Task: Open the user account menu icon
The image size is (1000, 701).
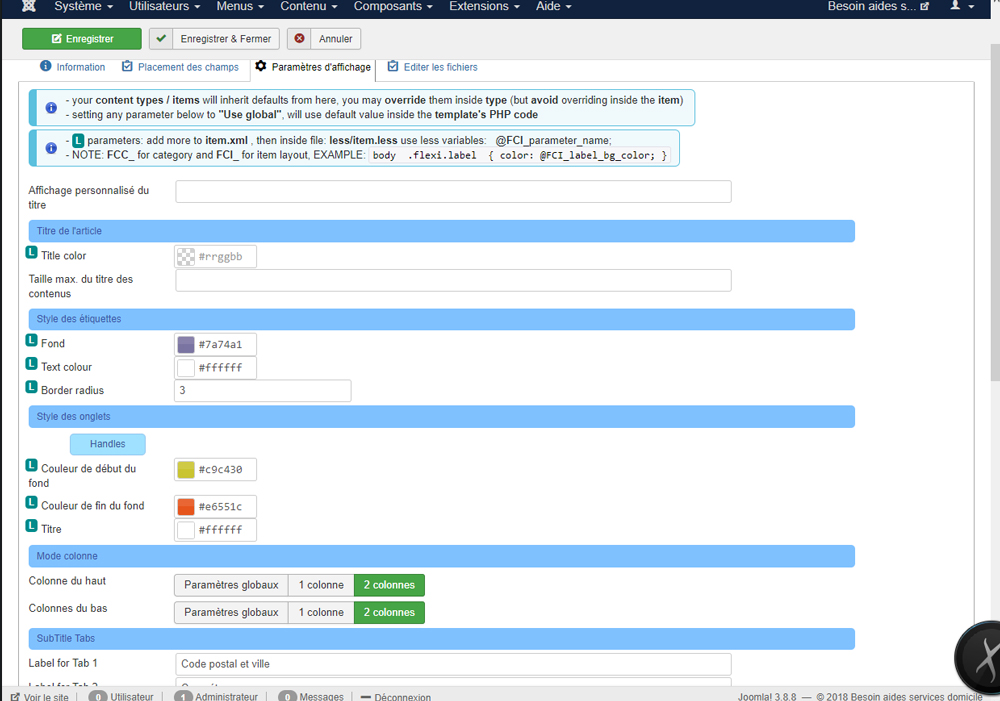Action: pyautogui.click(x=962, y=6)
